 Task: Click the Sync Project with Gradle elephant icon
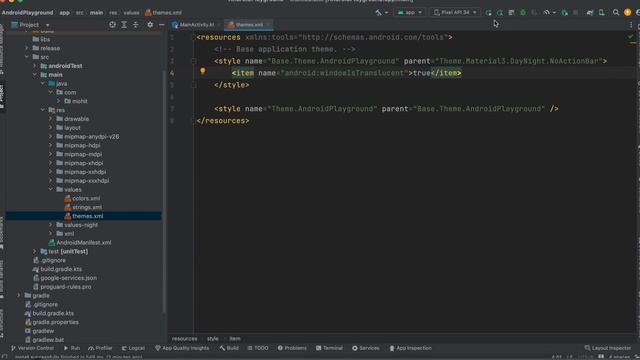590,13
